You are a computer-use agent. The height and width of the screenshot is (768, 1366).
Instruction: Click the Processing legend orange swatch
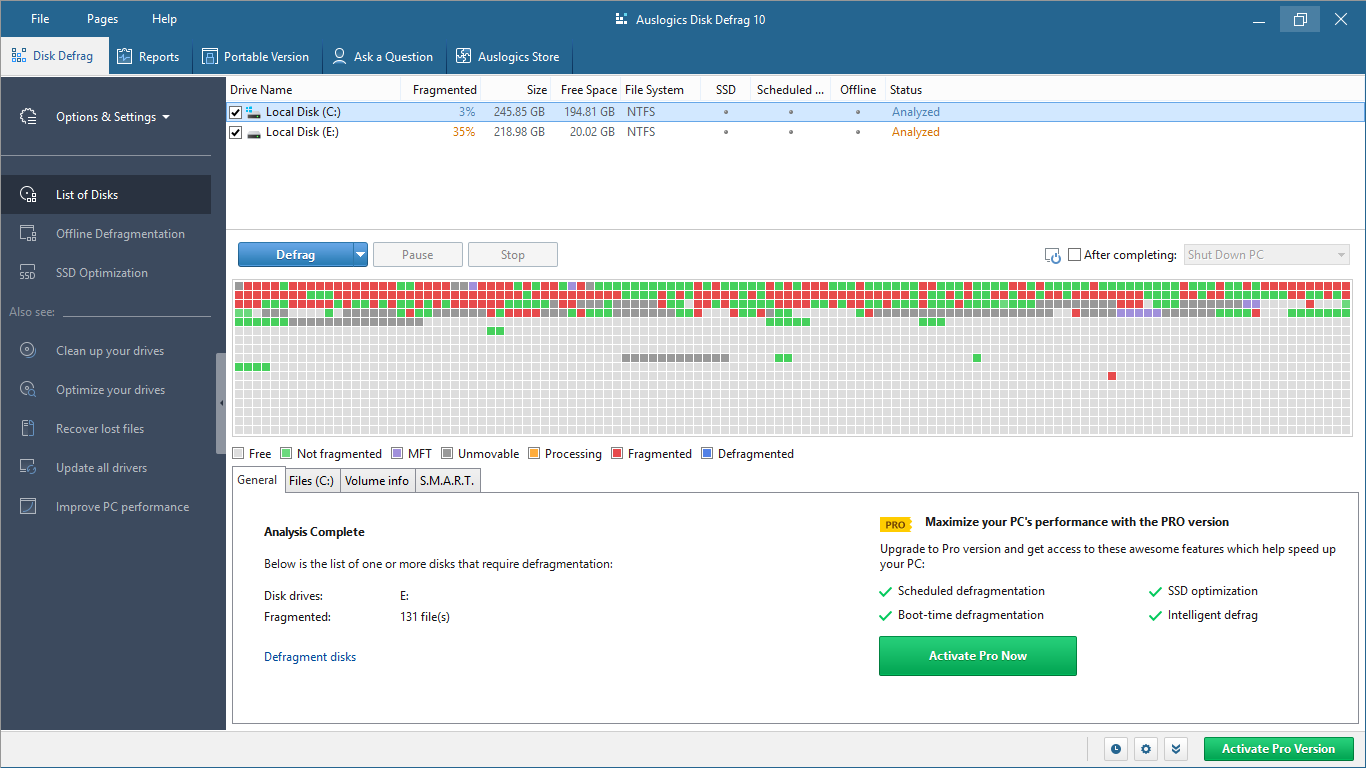point(533,454)
